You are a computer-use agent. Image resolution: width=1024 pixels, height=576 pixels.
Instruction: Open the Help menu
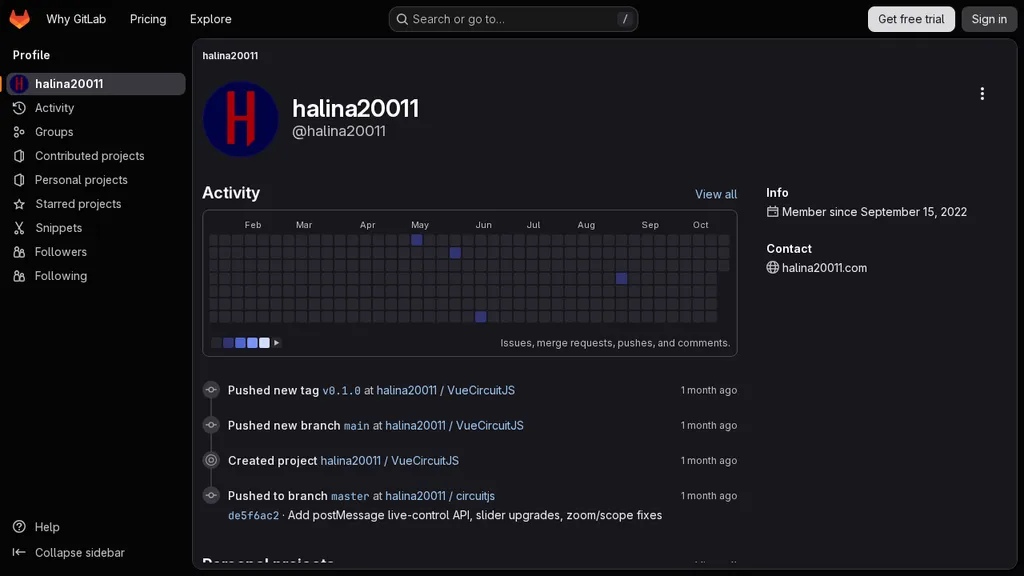[47, 526]
